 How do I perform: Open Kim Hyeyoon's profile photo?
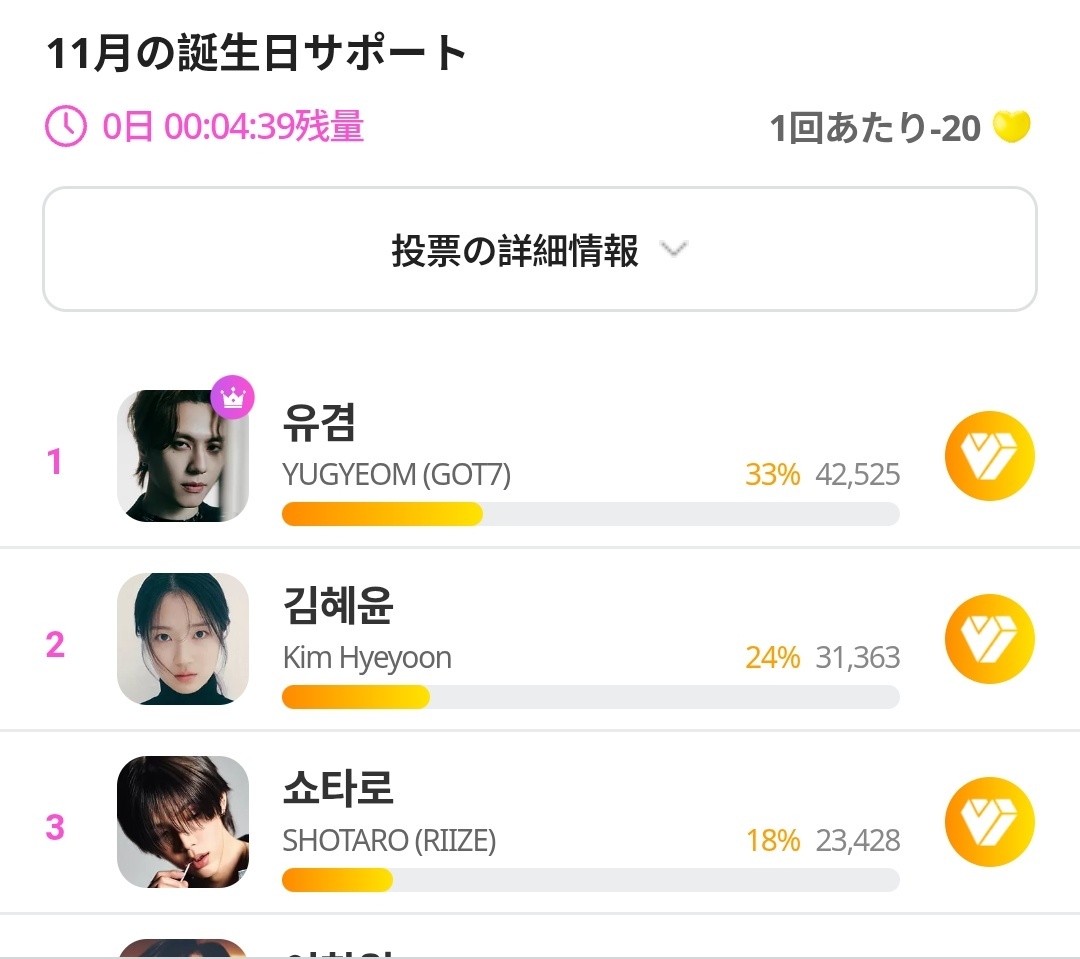click(x=183, y=639)
